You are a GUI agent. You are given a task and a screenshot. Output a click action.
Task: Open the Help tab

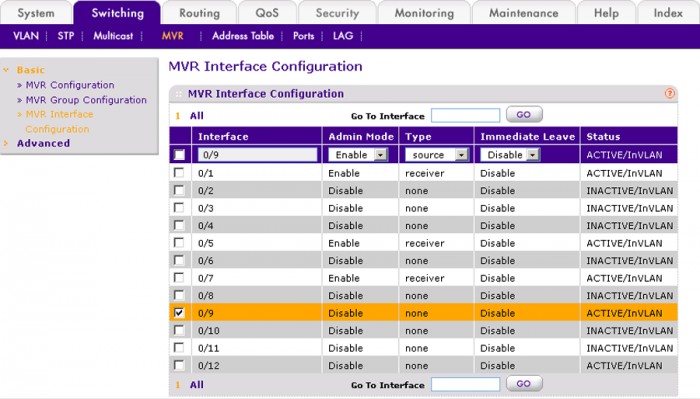pos(606,13)
